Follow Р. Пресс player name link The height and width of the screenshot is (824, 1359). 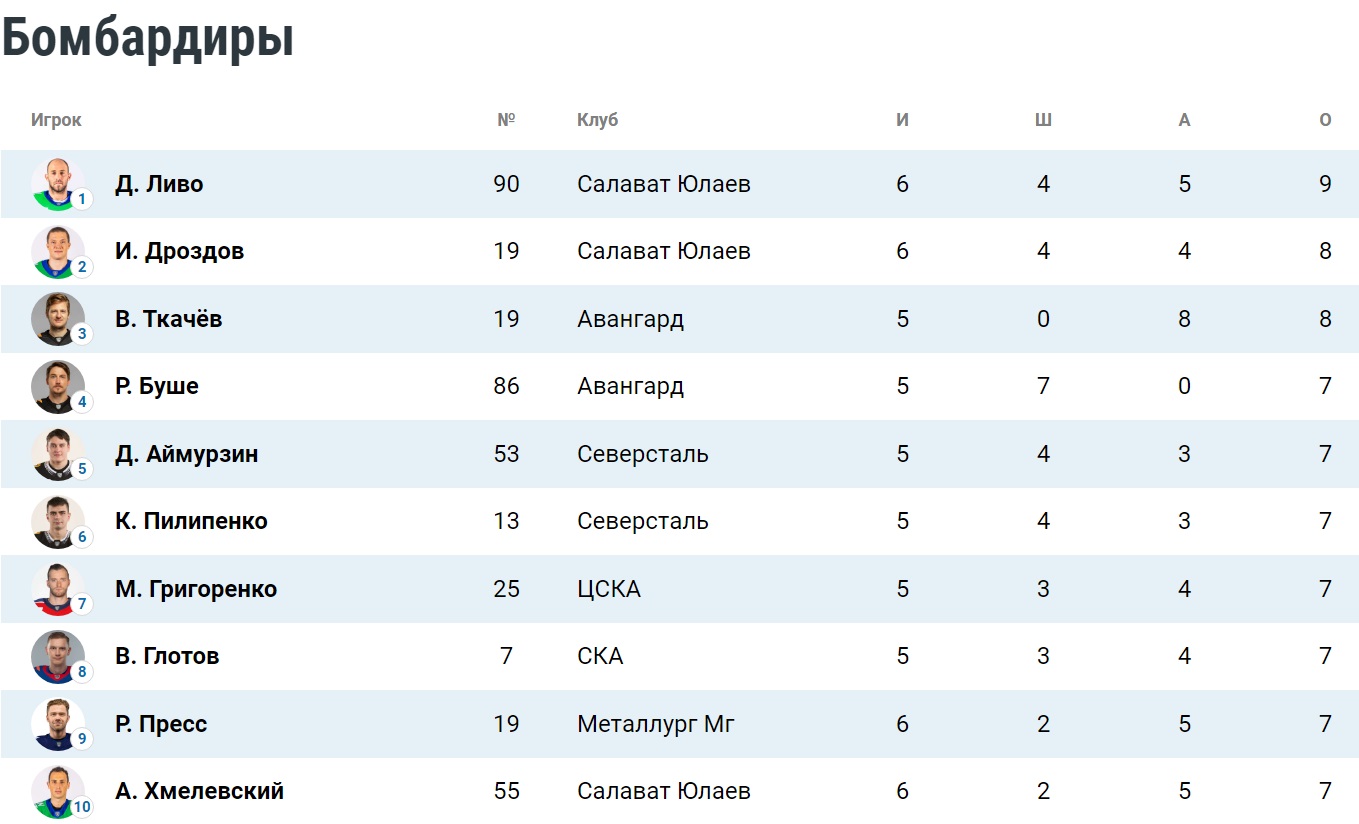pos(161,724)
